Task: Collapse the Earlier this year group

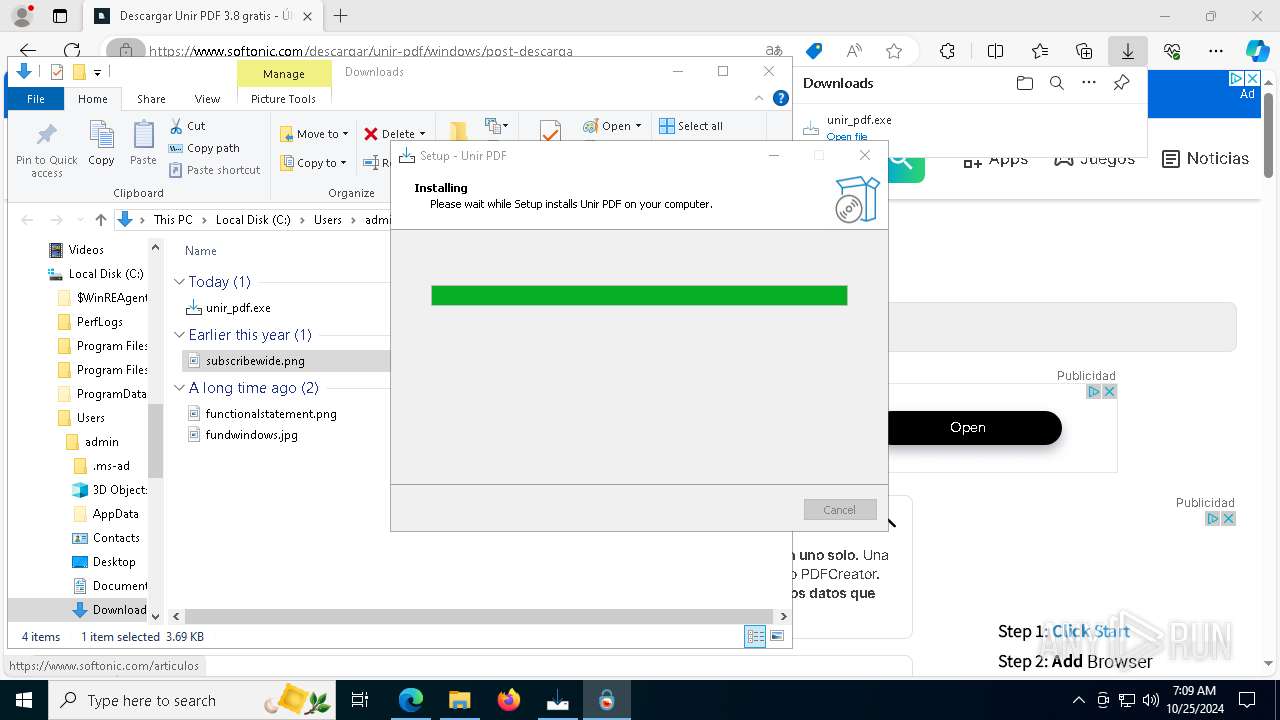Action: [179, 335]
